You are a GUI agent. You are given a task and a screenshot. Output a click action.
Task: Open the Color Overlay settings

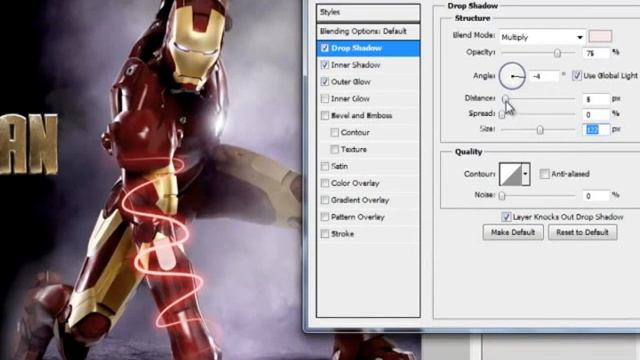[x=355, y=183]
